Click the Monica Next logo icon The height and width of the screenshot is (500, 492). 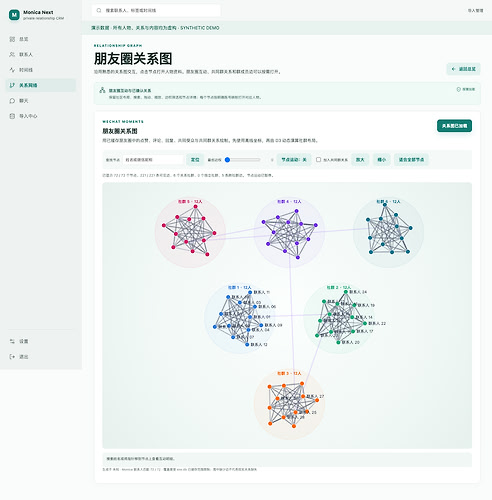point(14,15)
